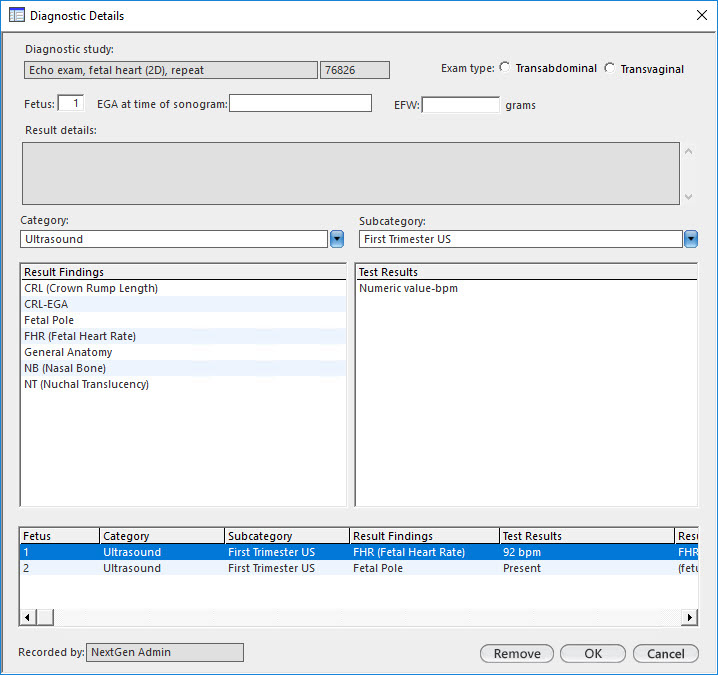Click the Category field showing Ultrasound
718x675 pixels.
tap(174, 239)
